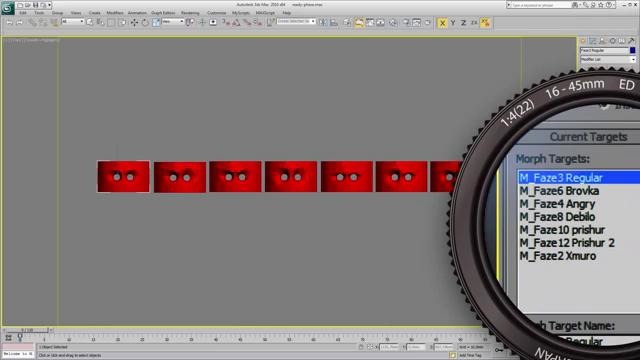
Task: Activate the Select and Move tool
Action: (x=134, y=23)
